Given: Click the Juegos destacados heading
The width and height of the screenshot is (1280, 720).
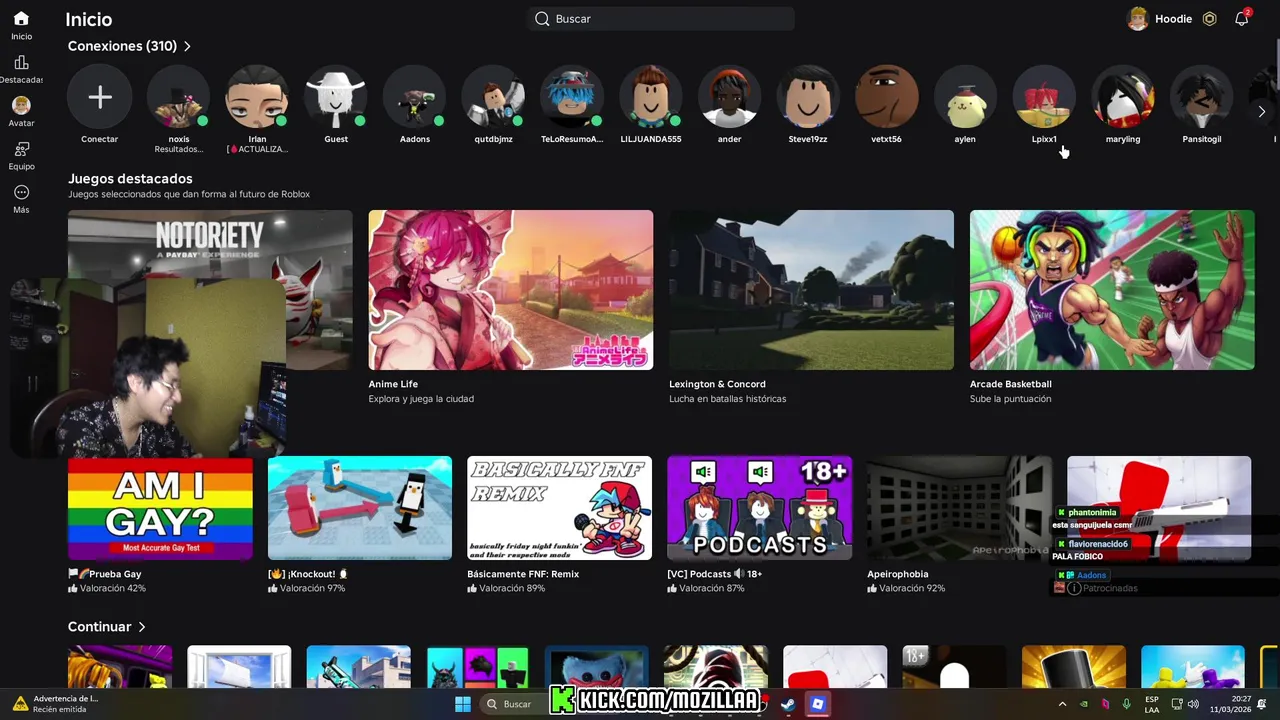Looking at the screenshot, I should [x=130, y=179].
